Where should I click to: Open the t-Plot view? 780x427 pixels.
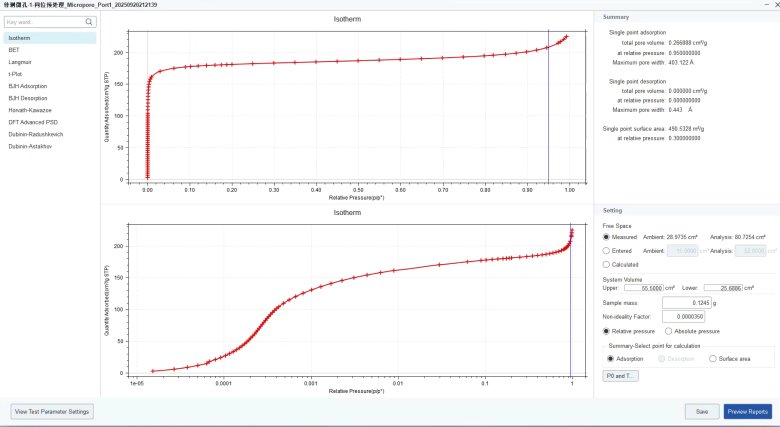14,74
